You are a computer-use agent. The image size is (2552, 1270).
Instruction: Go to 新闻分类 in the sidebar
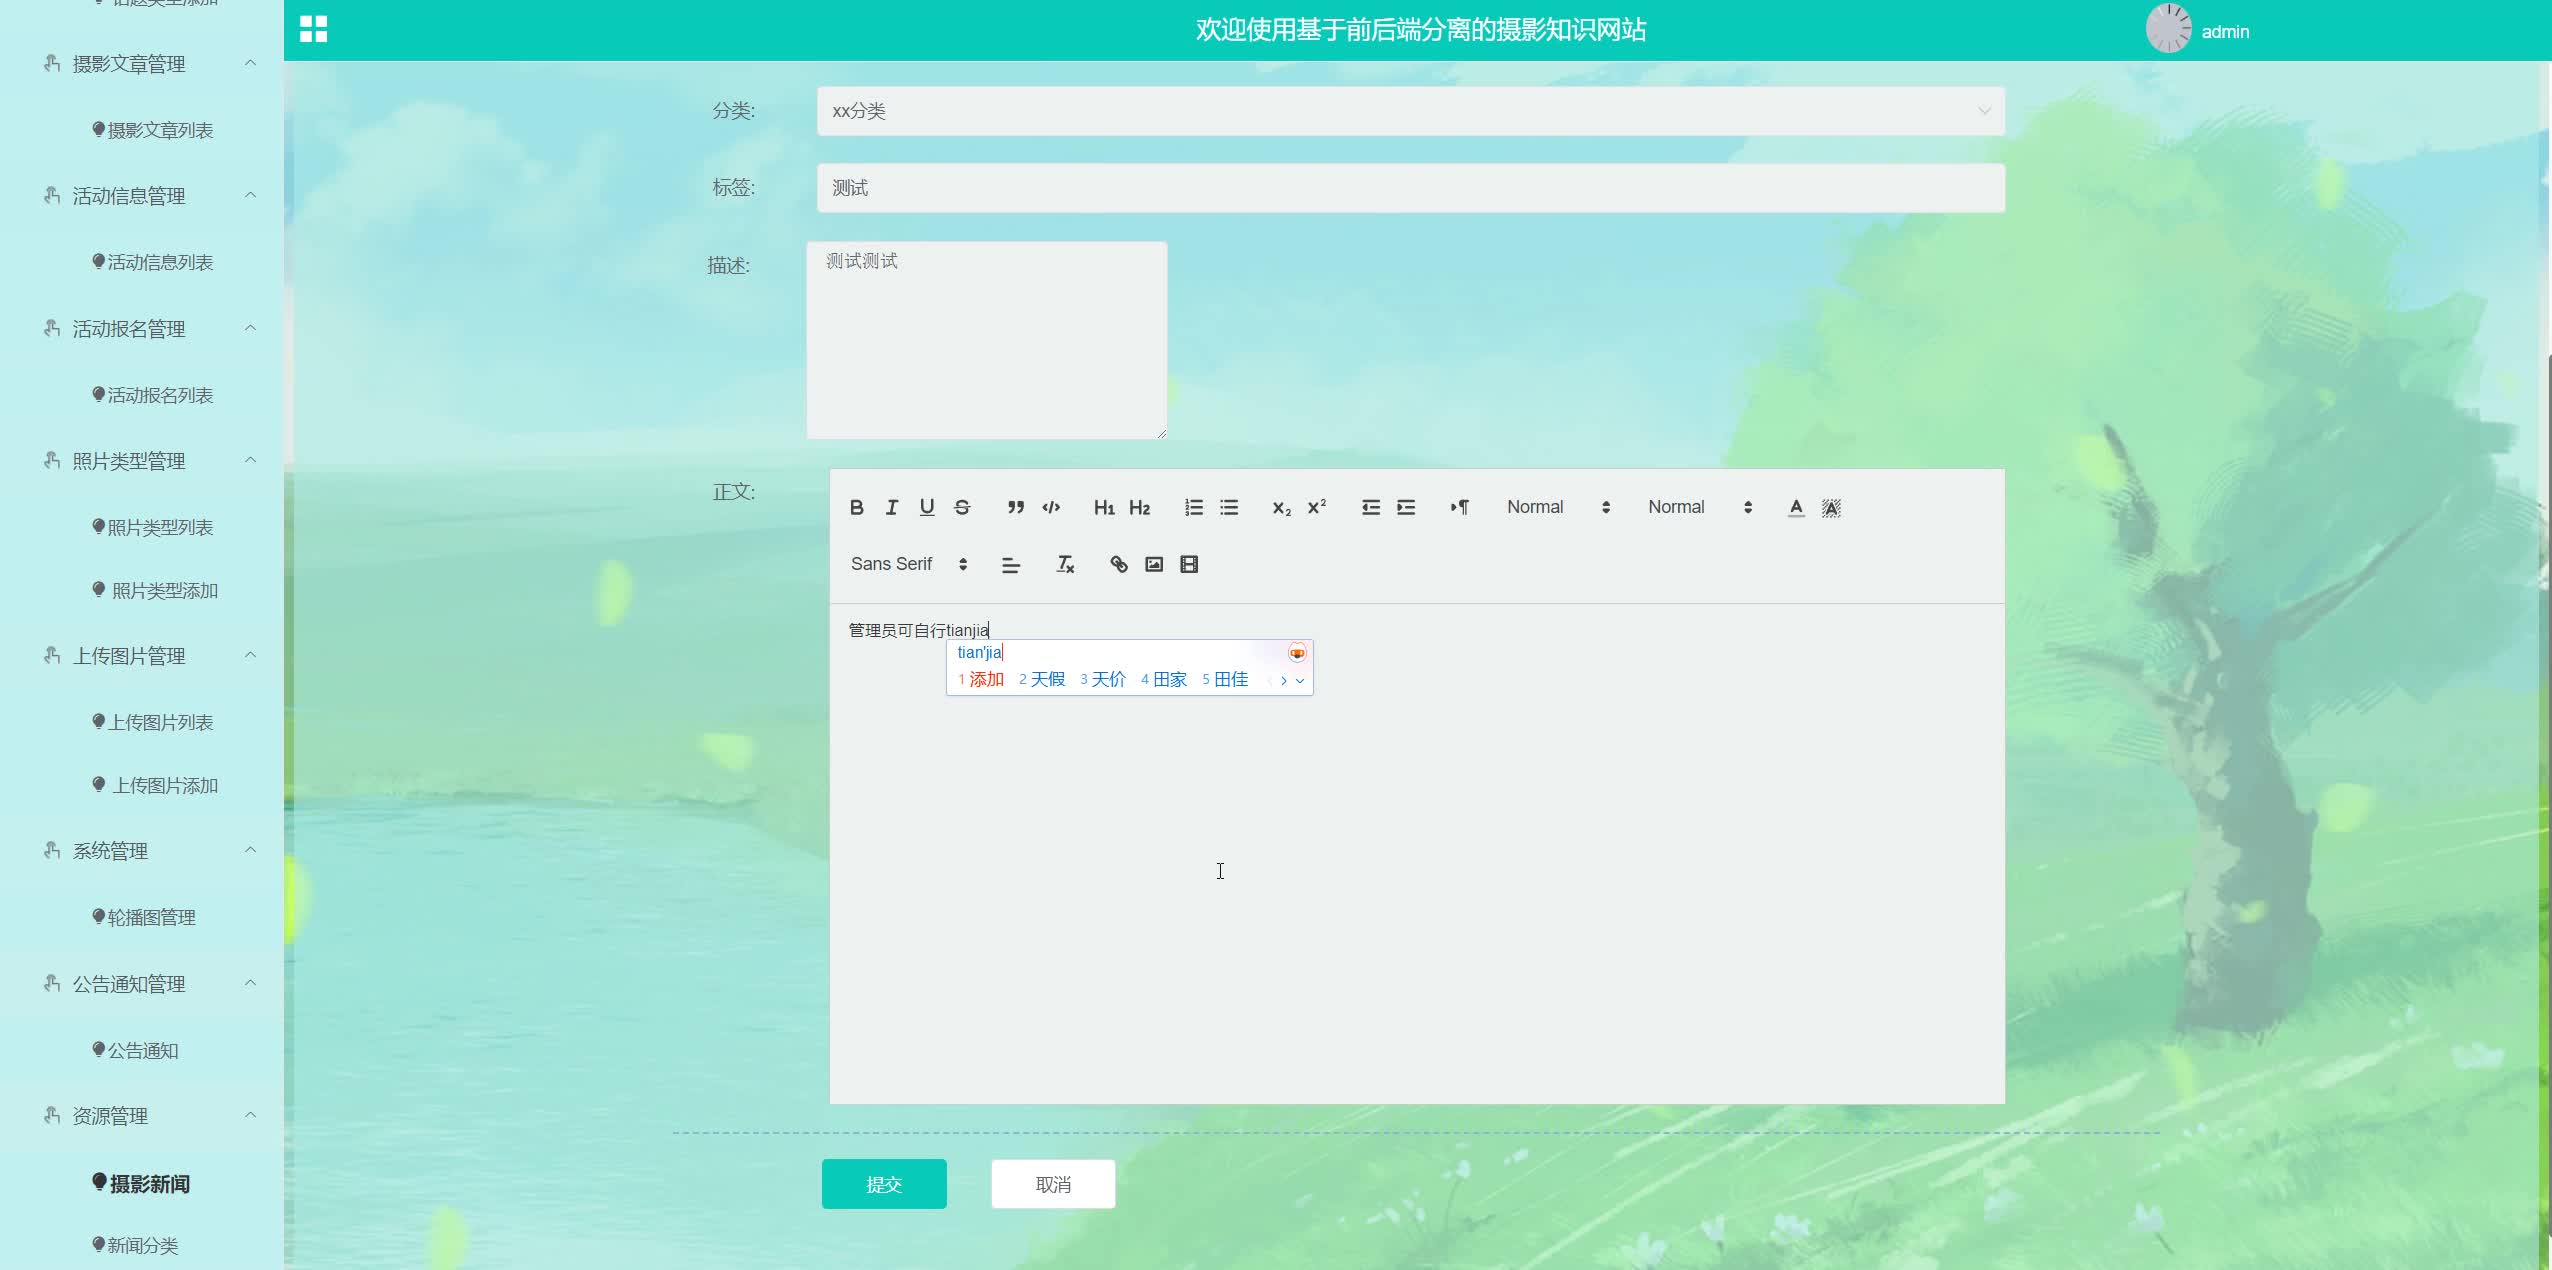[x=143, y=1245]
